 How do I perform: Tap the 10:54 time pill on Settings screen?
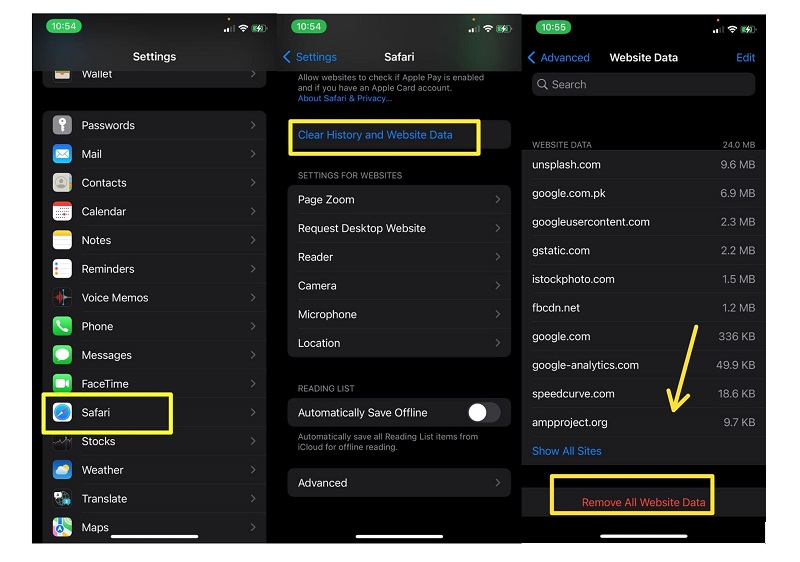[x=63, y=26]
